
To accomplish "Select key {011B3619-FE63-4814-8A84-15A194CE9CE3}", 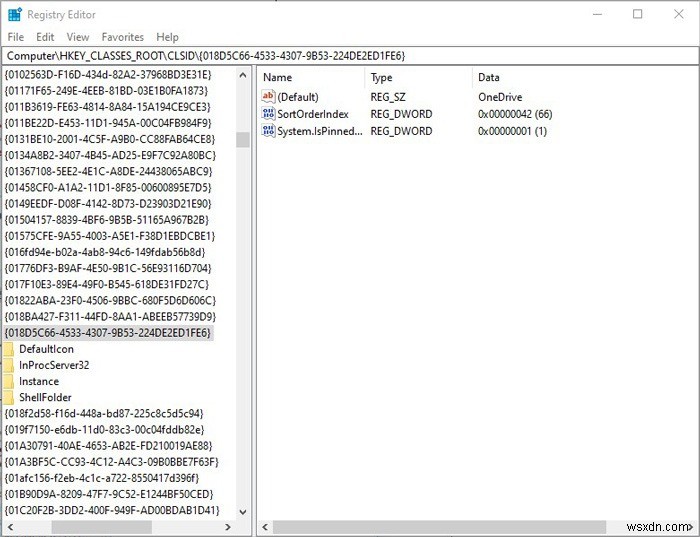I will [x=107, y=107].
